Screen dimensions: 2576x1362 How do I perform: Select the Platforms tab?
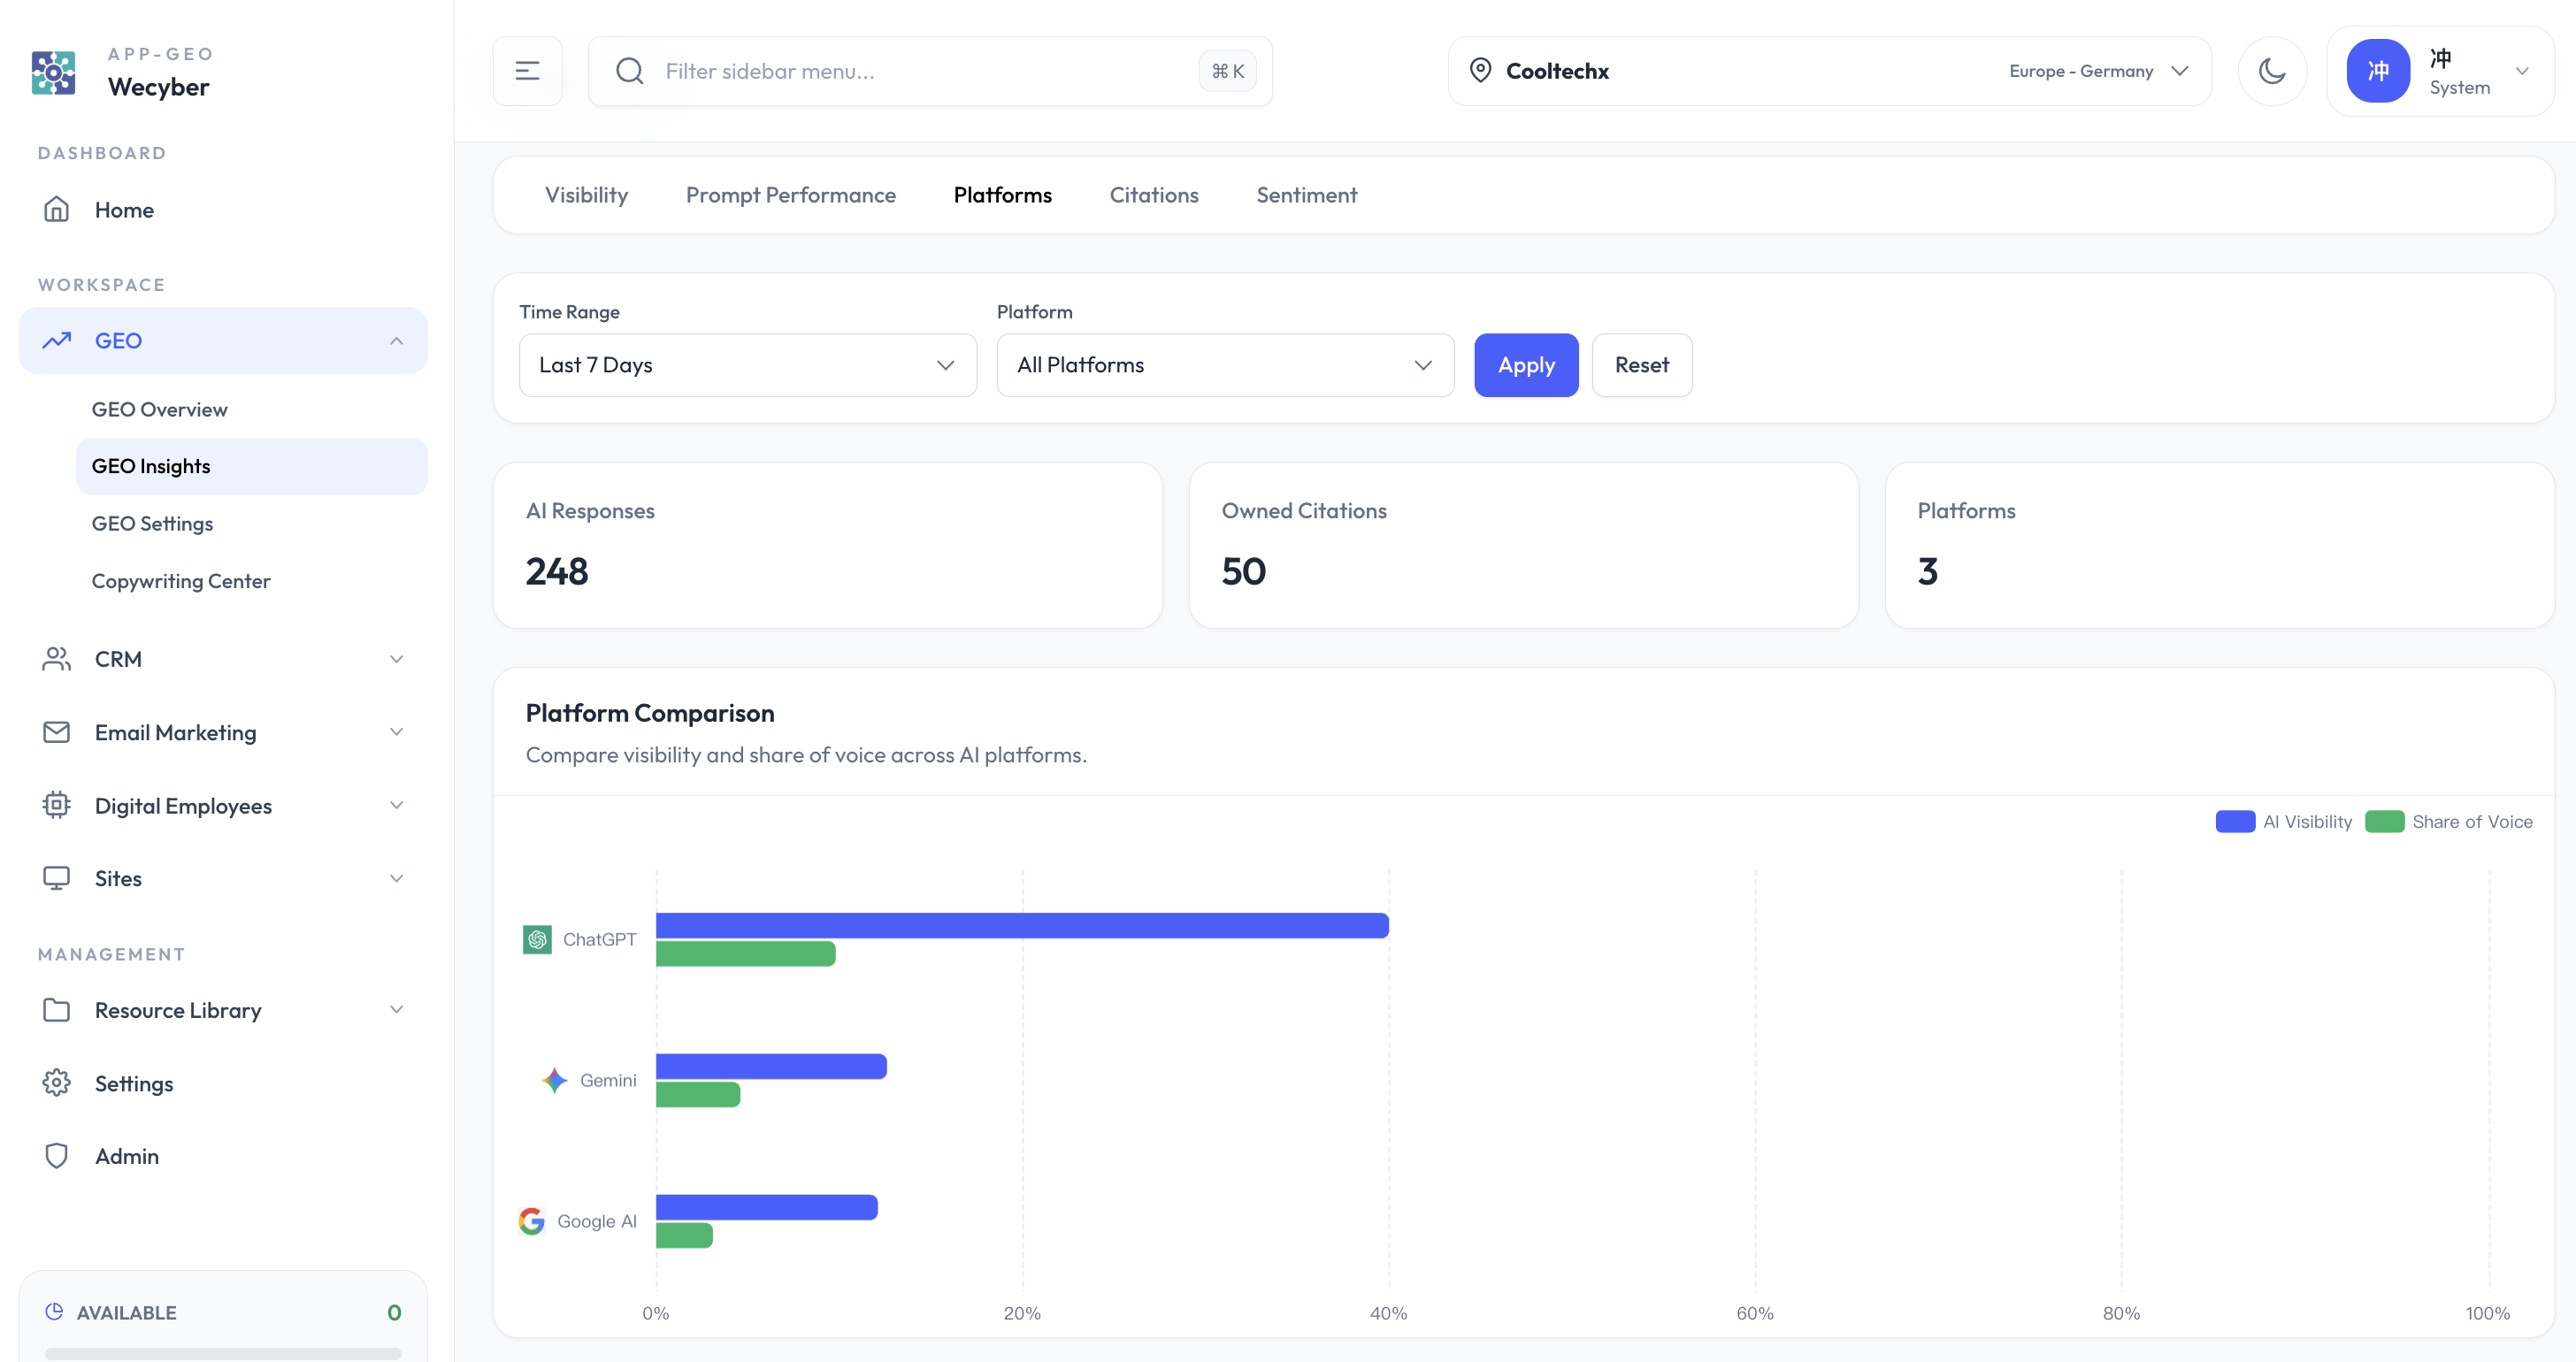1002,195
